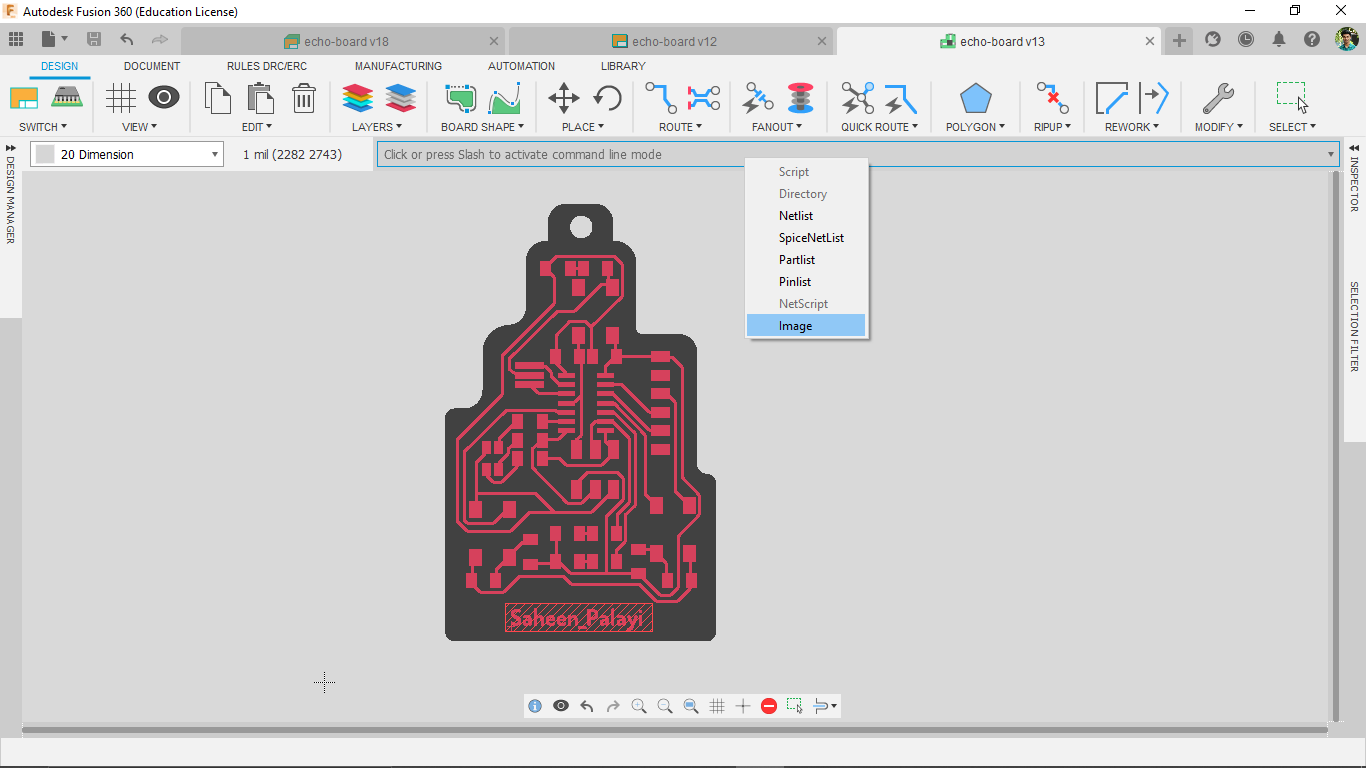Viewport: 1366px width, 768px height.
Task: Open grid settings from View toolbar
Action: click(120, 98)
